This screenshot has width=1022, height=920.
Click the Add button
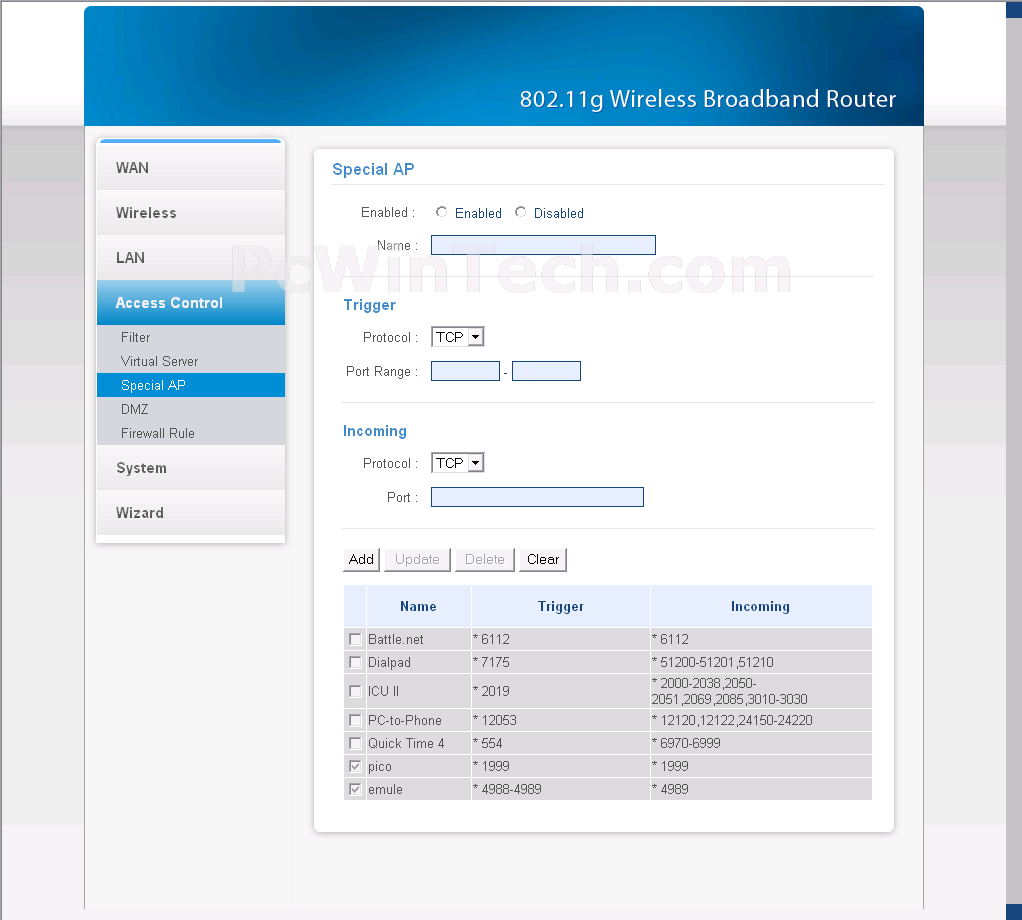point(361,560)
